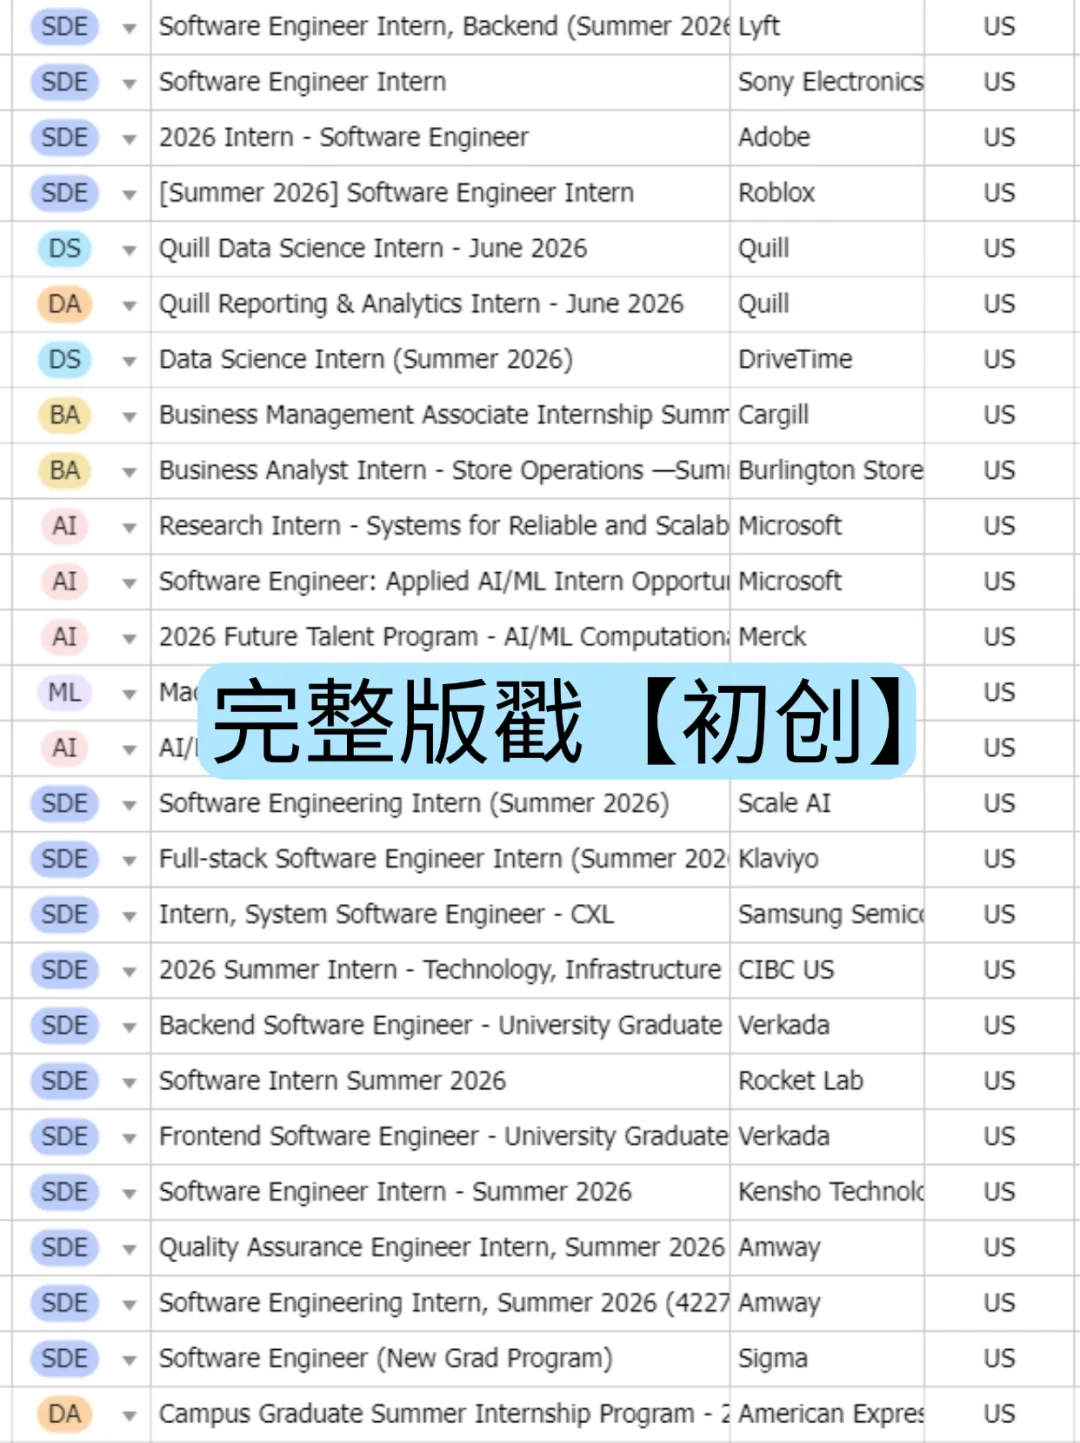Select 'Frontend Software Engineer - University Graduate' cell
Viewport: 1080px width, 1443px height.
[440, 1137]
